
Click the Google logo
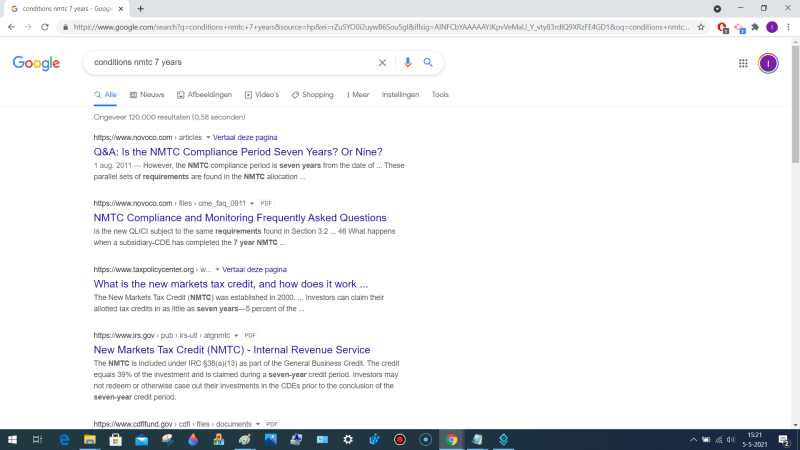coord(36,63)
